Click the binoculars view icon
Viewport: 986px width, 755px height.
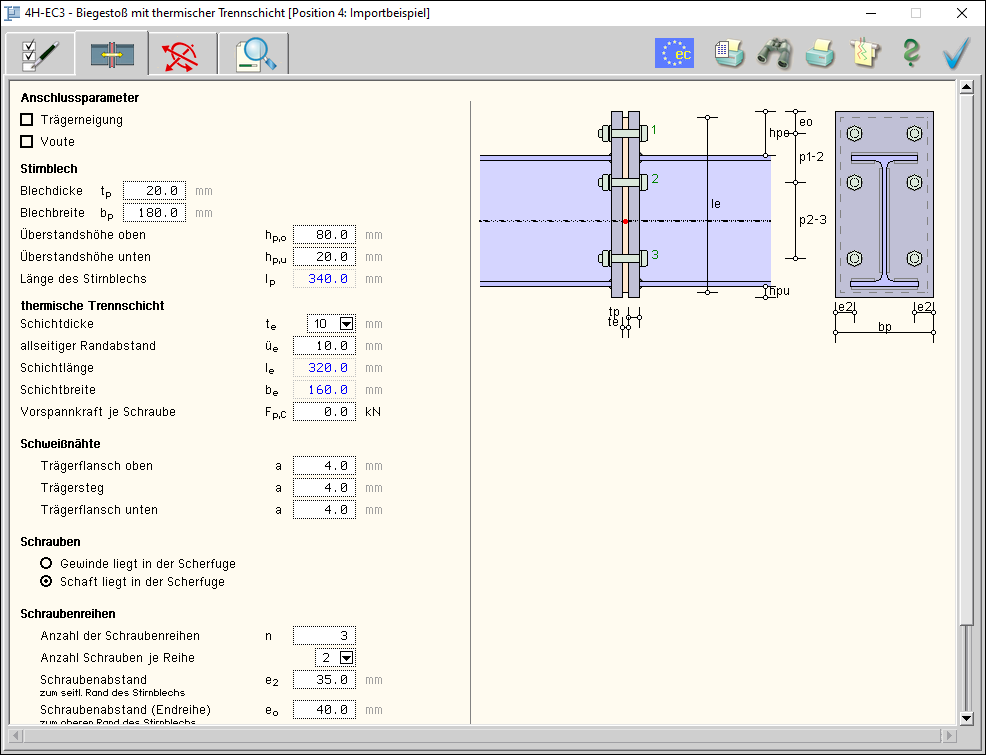coord(774,53)
